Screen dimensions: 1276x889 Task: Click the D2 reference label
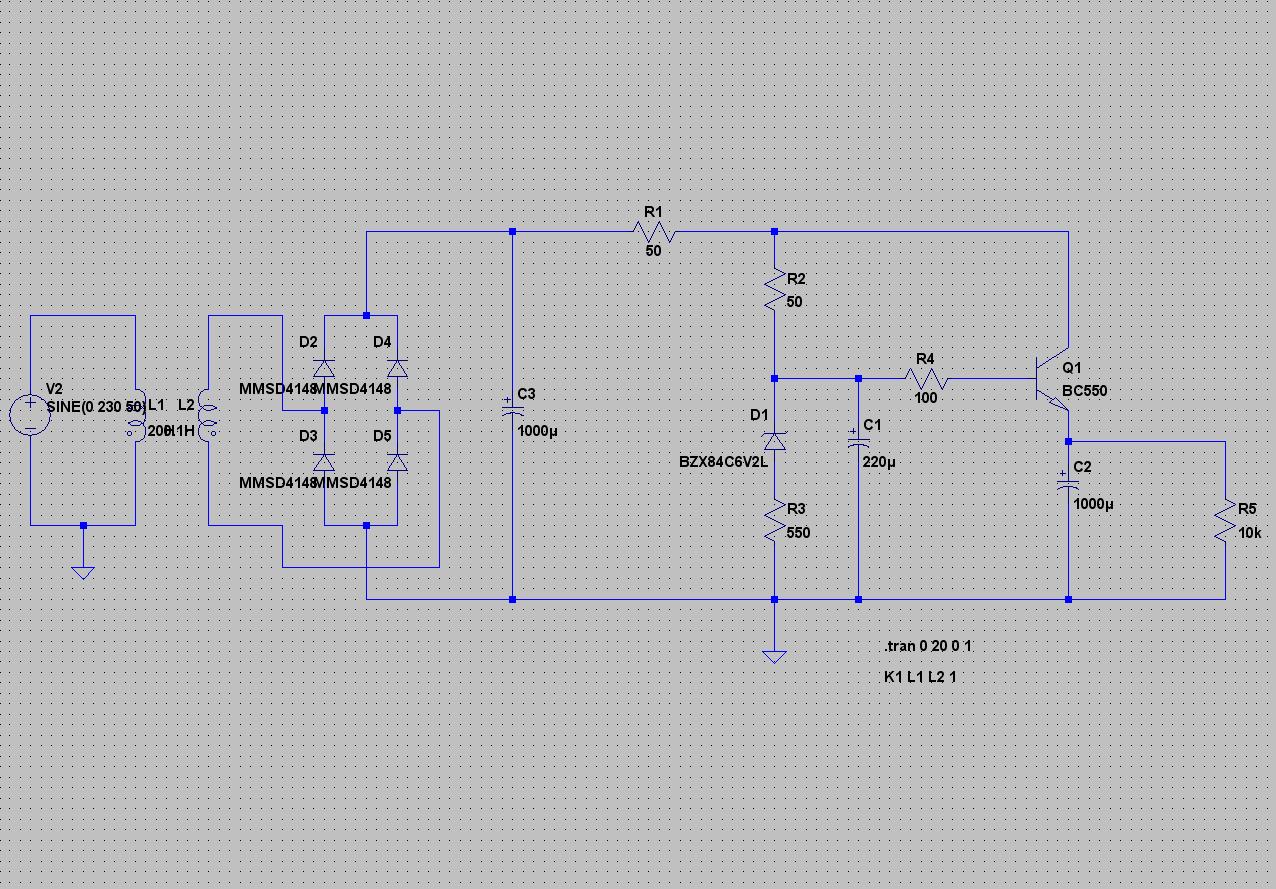point(309,342)
